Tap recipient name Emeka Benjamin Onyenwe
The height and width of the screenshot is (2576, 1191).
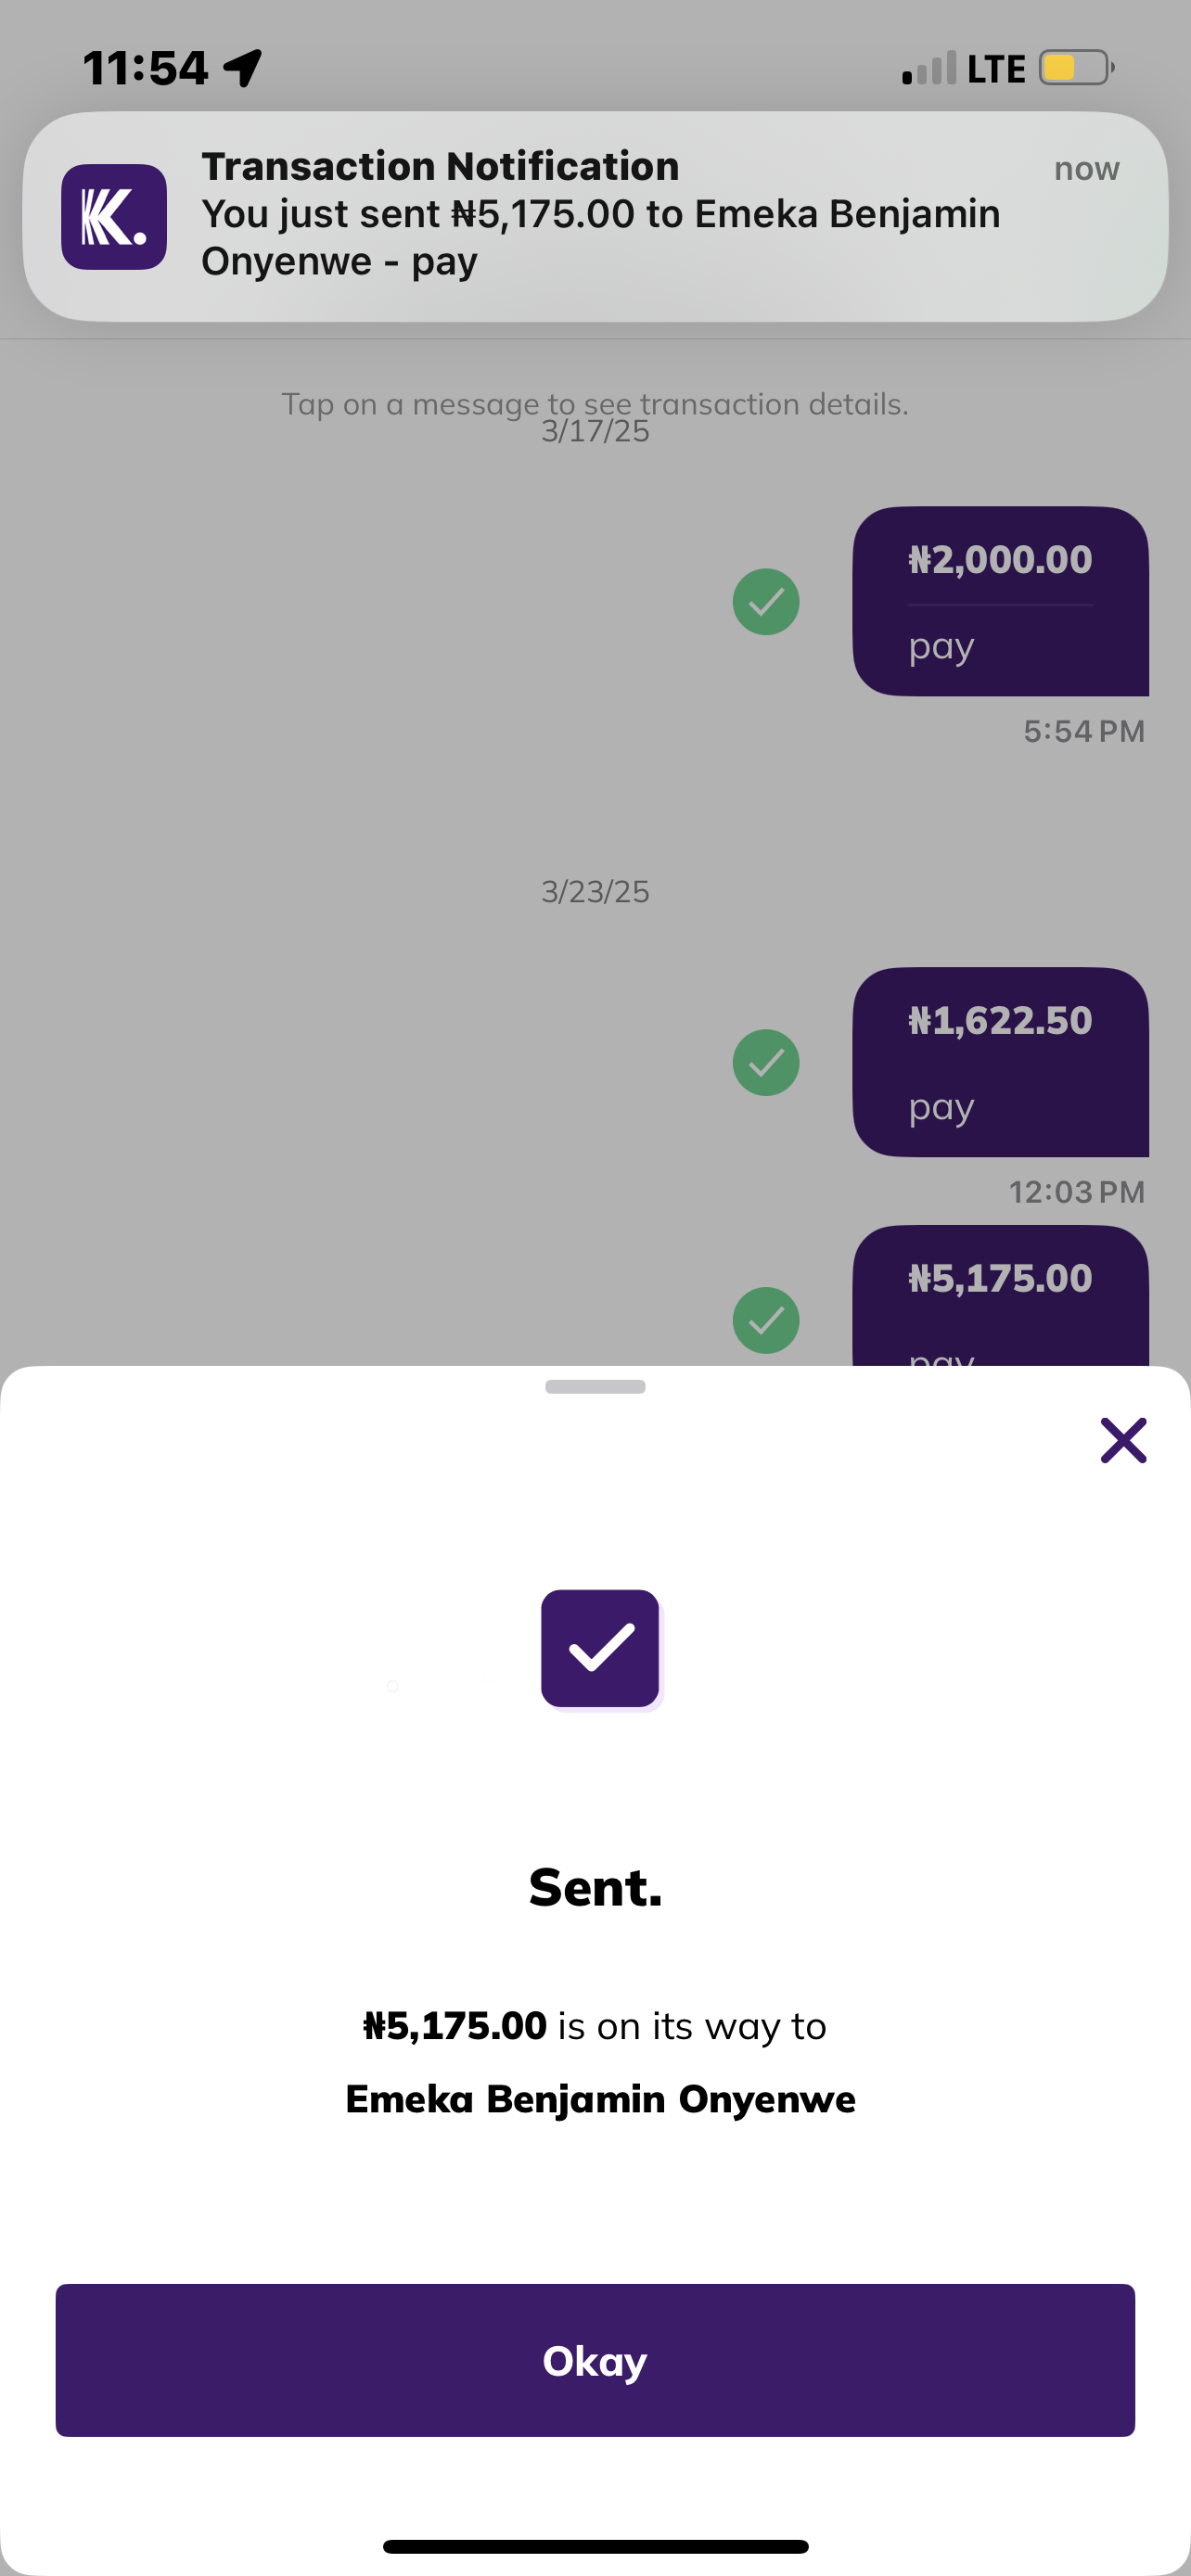pyautogui.click(x=600, y=2098)
